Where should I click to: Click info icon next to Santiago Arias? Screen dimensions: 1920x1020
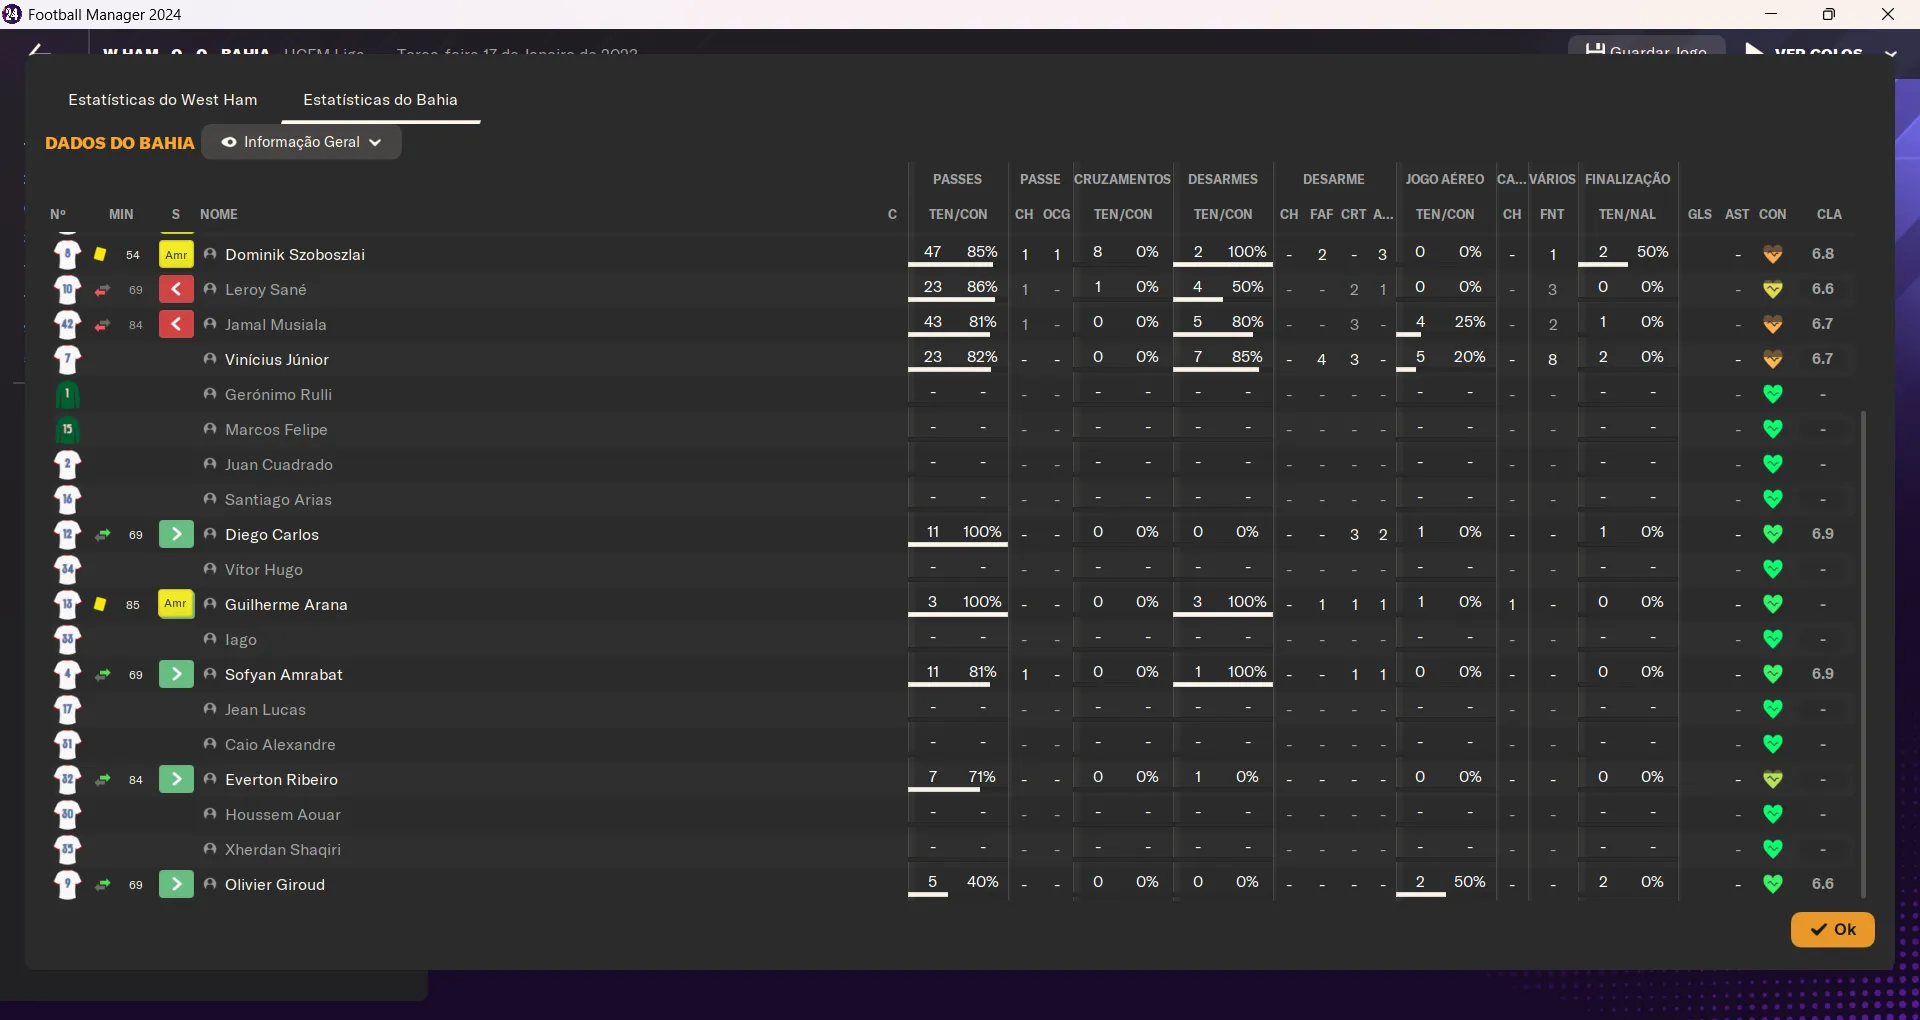(x=210, y=499)
